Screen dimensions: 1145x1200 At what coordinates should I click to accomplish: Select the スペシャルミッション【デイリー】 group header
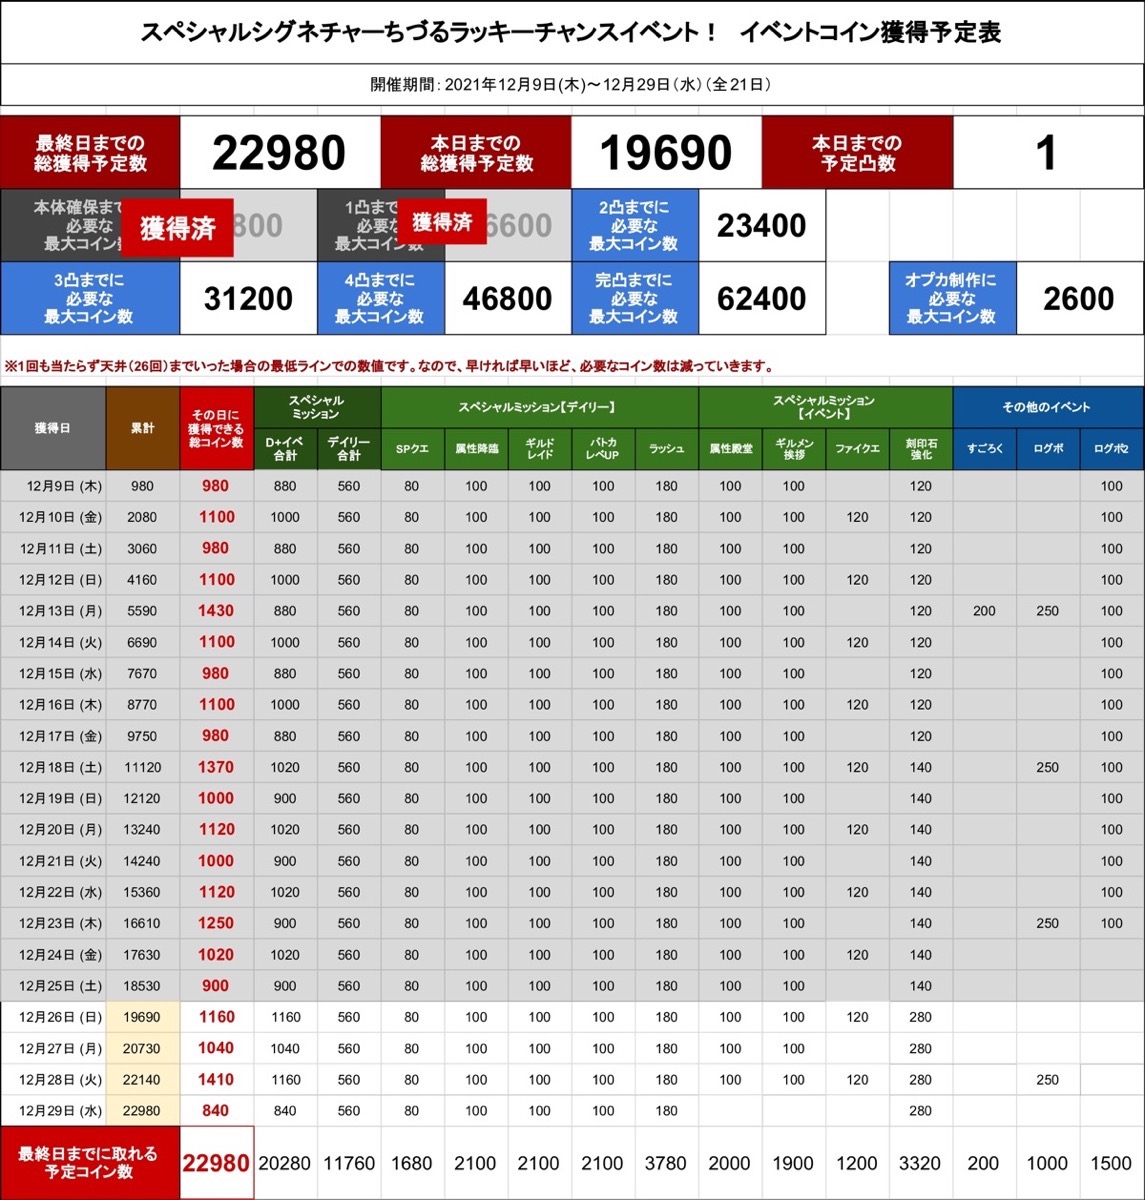click(x=539, y=407)
